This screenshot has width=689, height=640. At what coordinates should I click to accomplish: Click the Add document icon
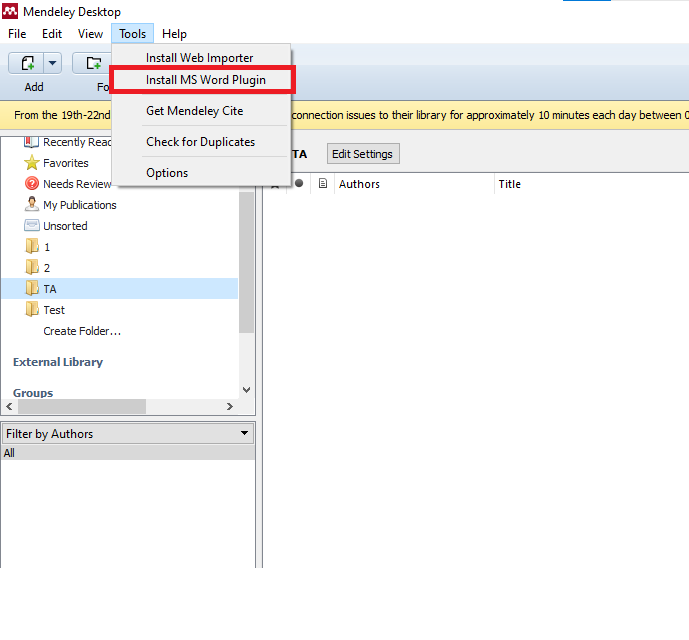coord(27,63)
